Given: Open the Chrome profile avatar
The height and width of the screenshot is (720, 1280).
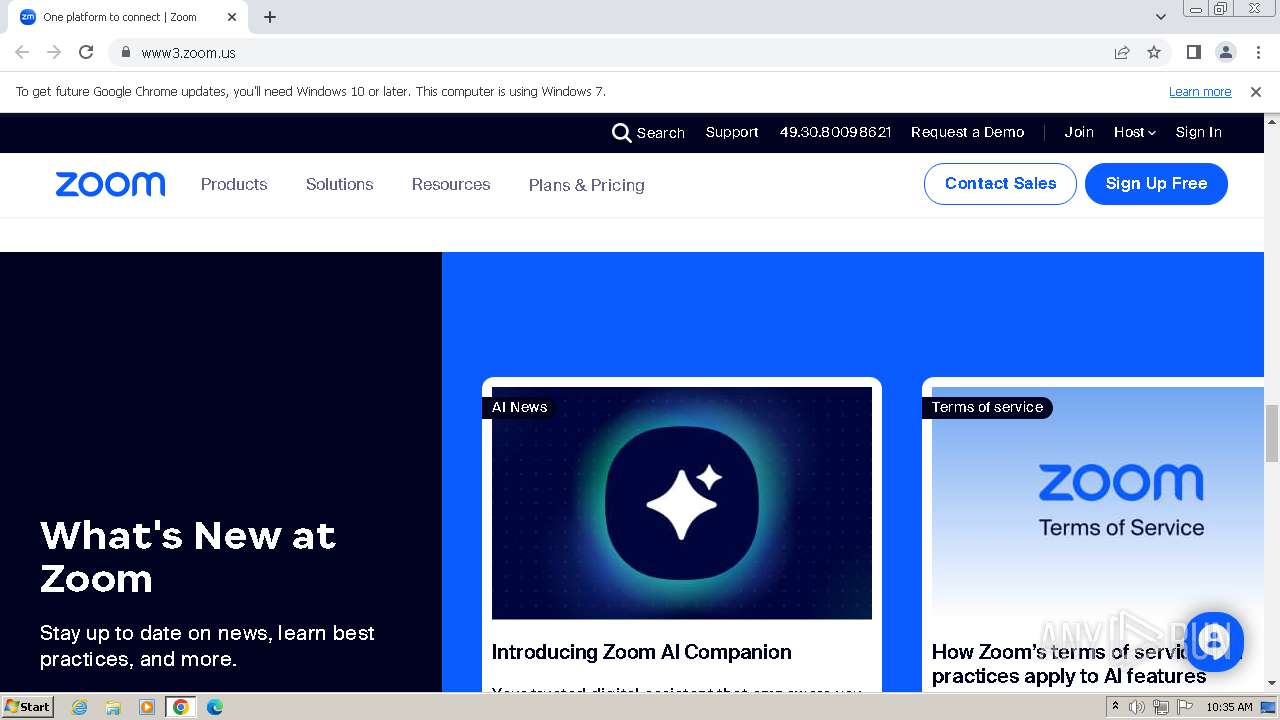Looking at the screenshot, I should click(x=1225, y=52).
